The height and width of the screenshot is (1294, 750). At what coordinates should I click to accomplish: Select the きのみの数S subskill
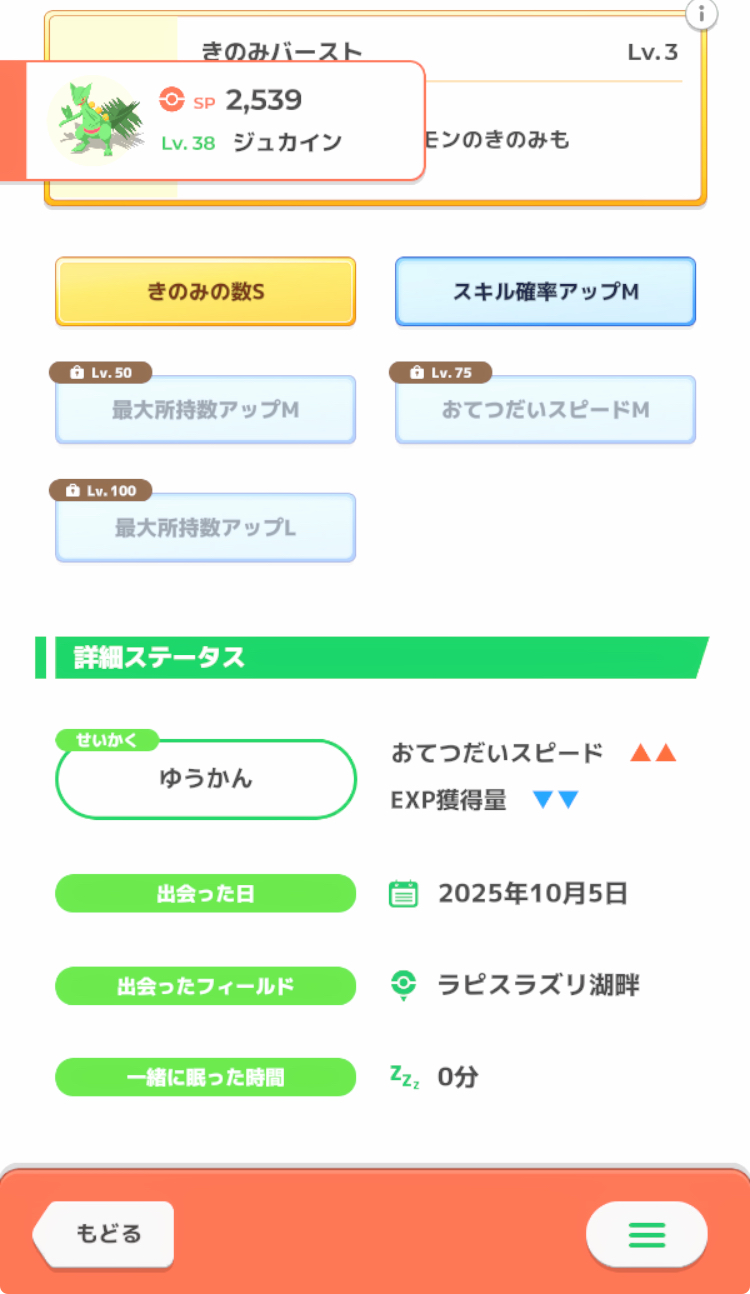[x=205, y=292]
